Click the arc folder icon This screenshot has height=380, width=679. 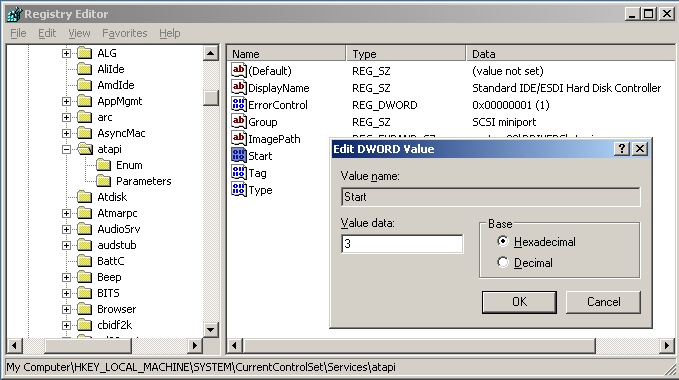84,117
